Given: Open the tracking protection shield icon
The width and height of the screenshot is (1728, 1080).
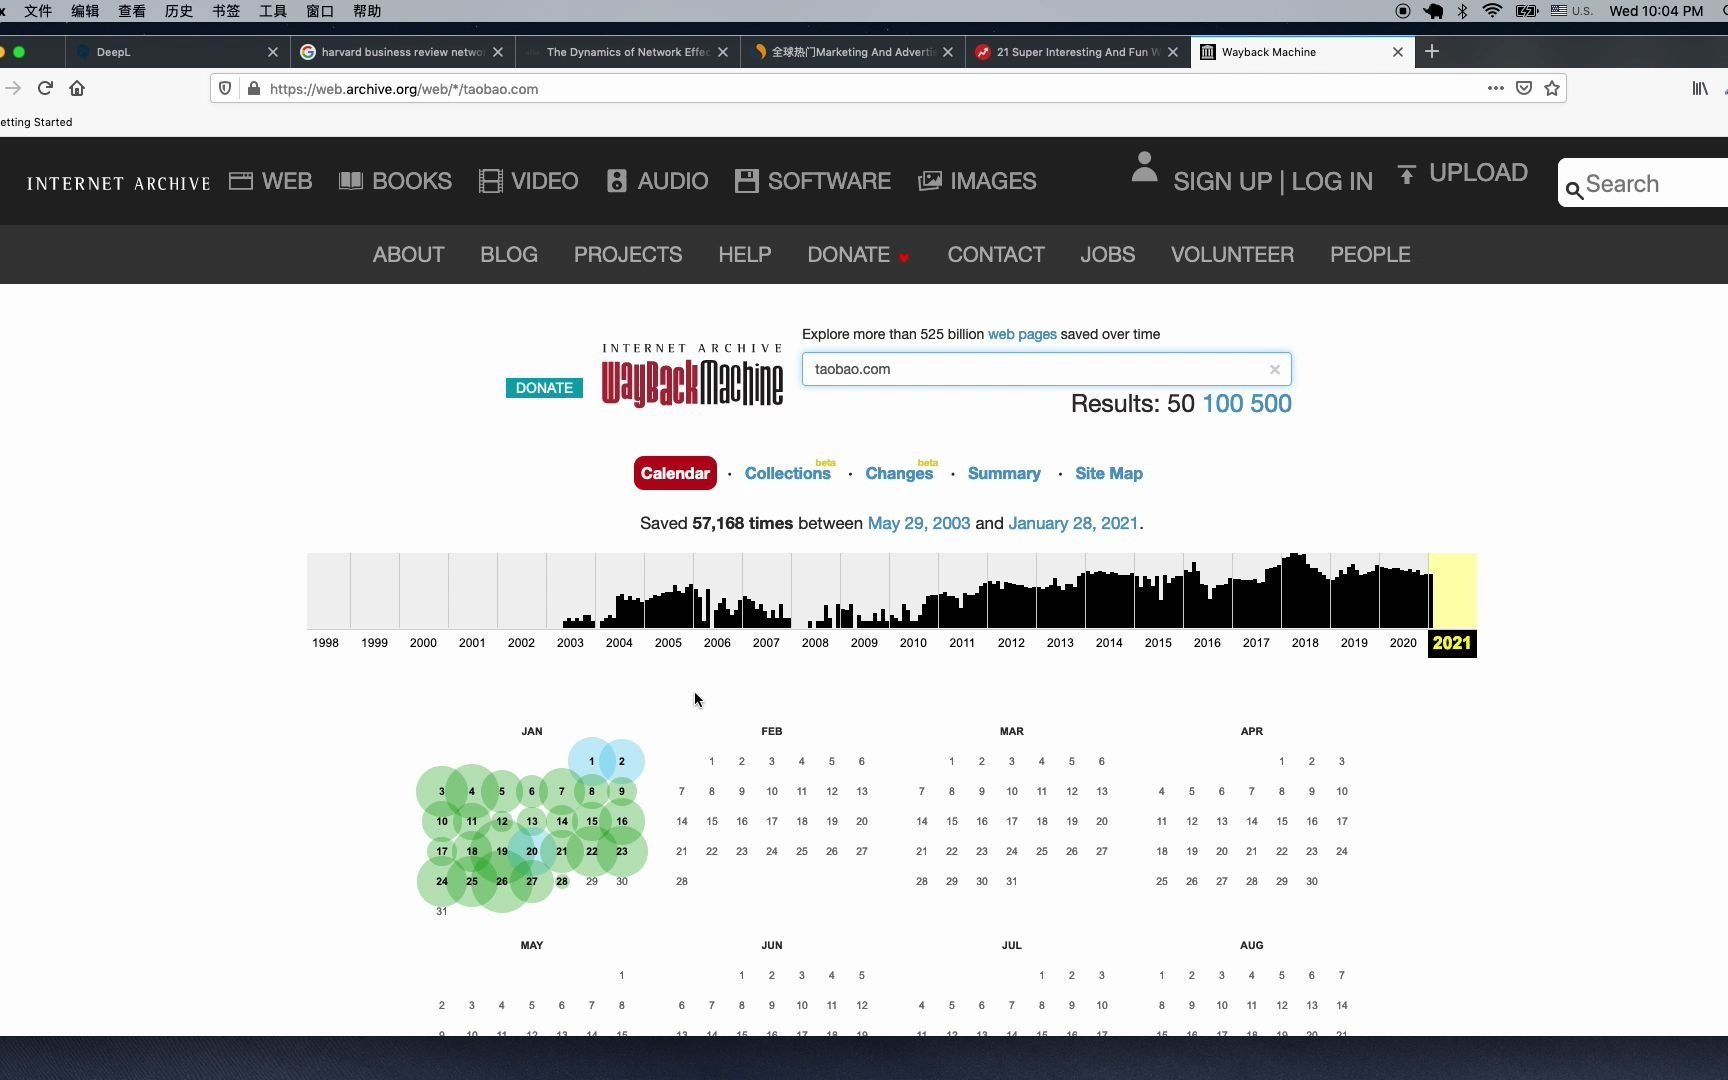Looking at the screenshot, I should [225, 88].
